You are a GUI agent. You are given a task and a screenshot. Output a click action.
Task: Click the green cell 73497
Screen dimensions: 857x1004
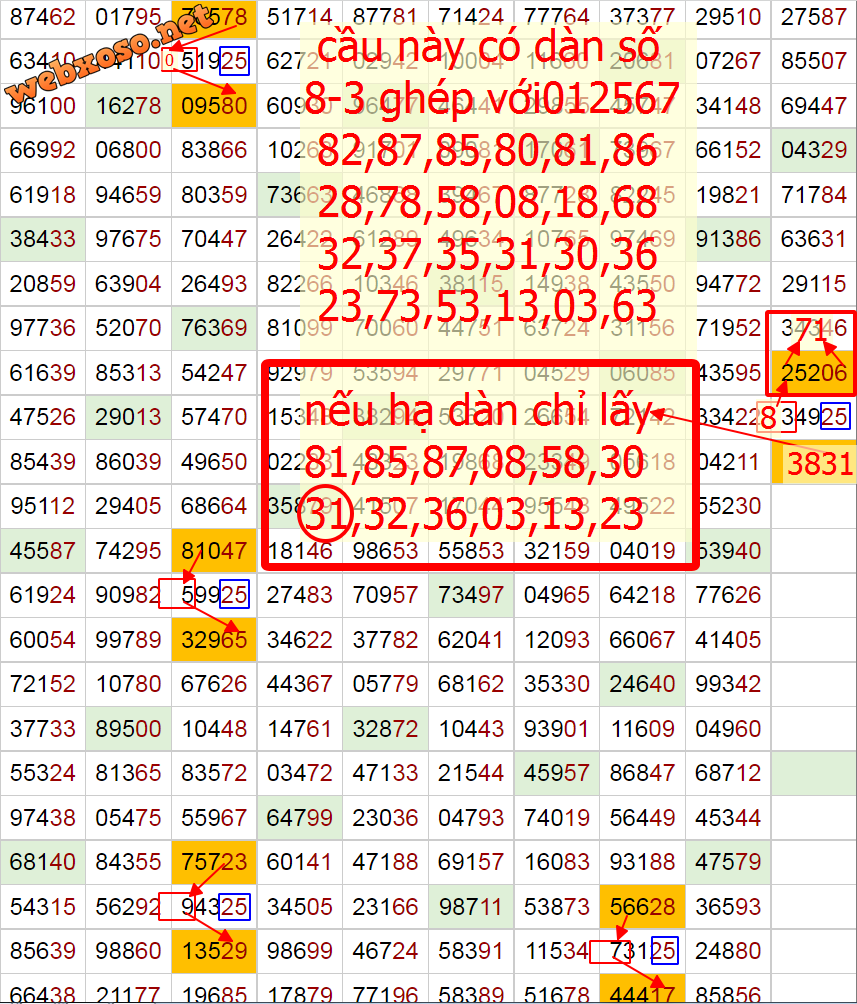click(x=471, y=595)
